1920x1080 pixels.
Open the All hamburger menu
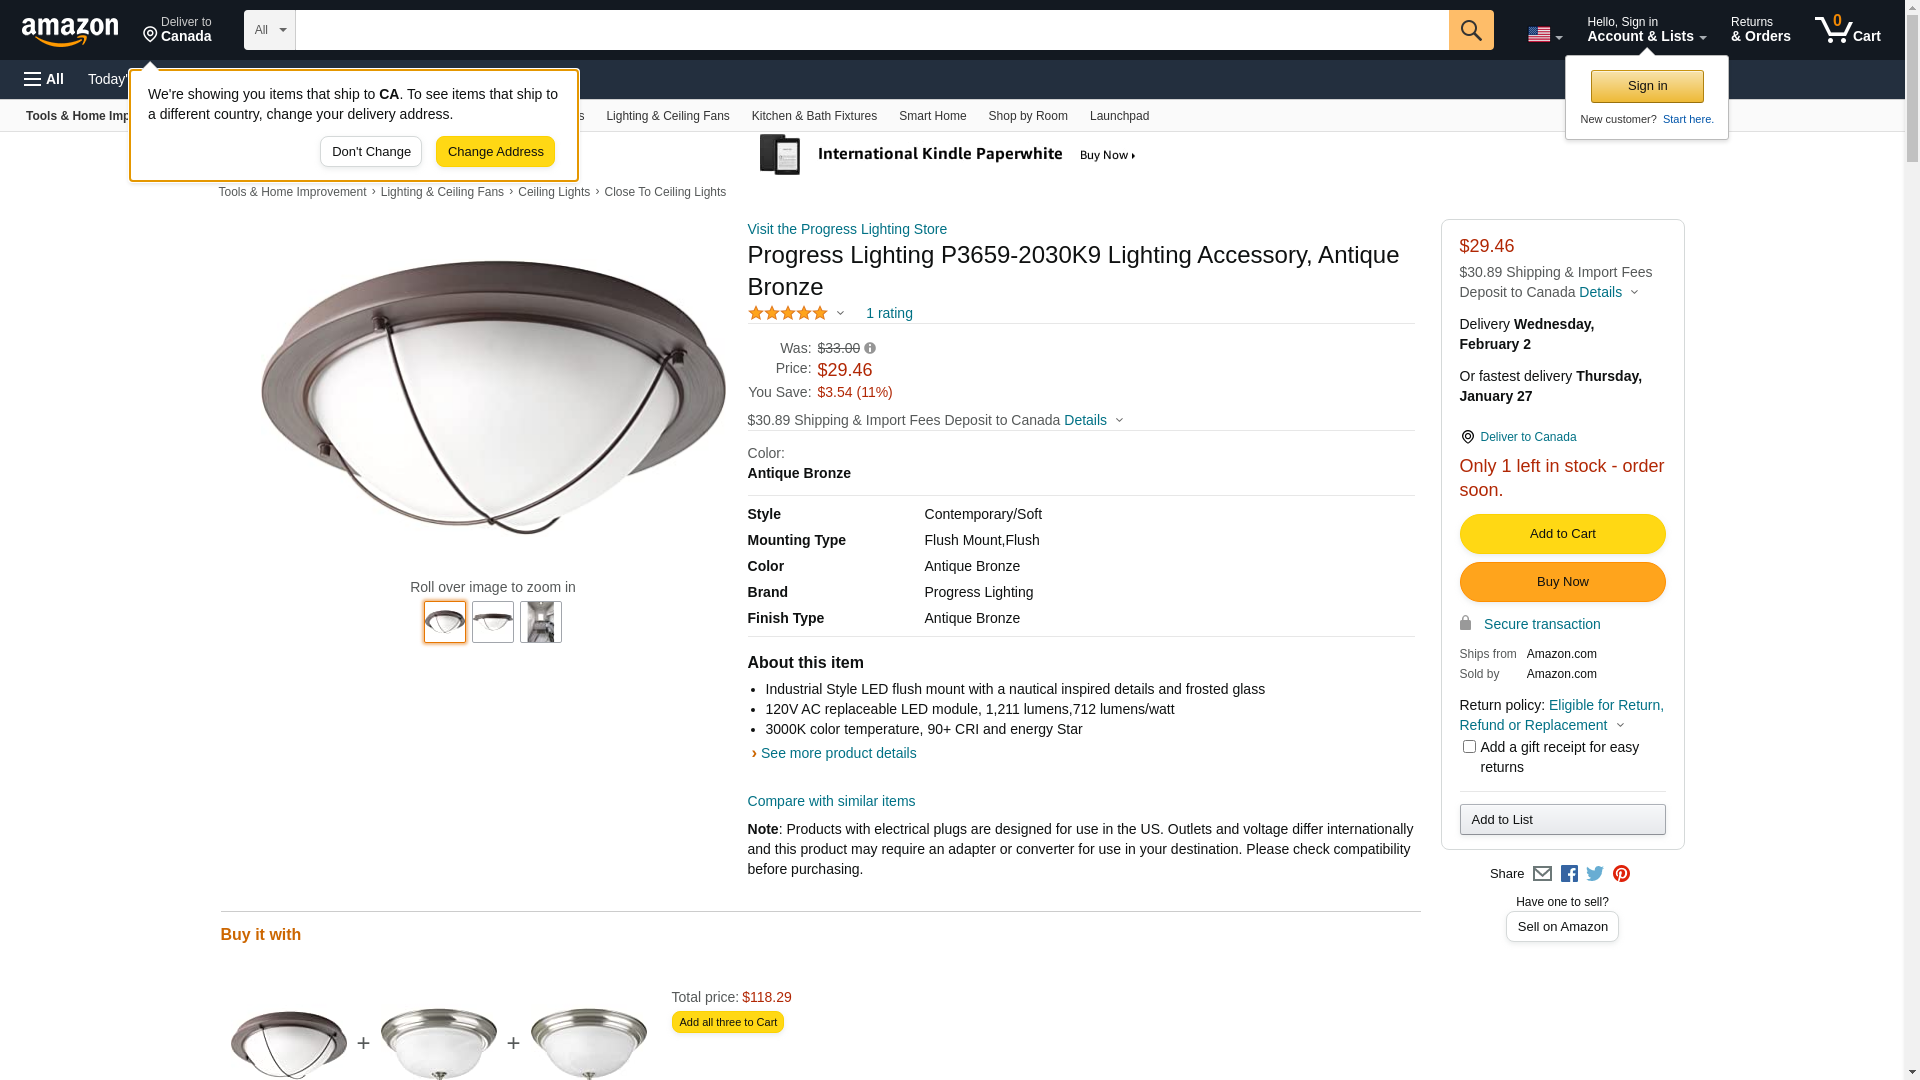click(44, 79)
